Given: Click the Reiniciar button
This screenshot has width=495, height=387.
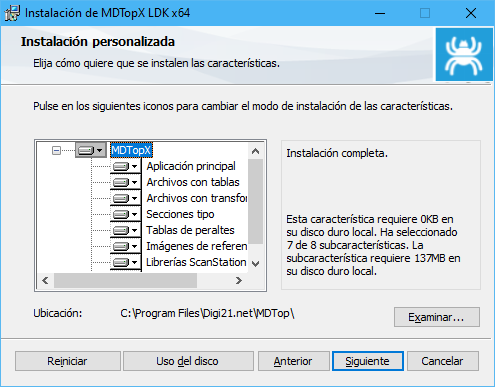Looking at the screenshot, I should (68, 361).
